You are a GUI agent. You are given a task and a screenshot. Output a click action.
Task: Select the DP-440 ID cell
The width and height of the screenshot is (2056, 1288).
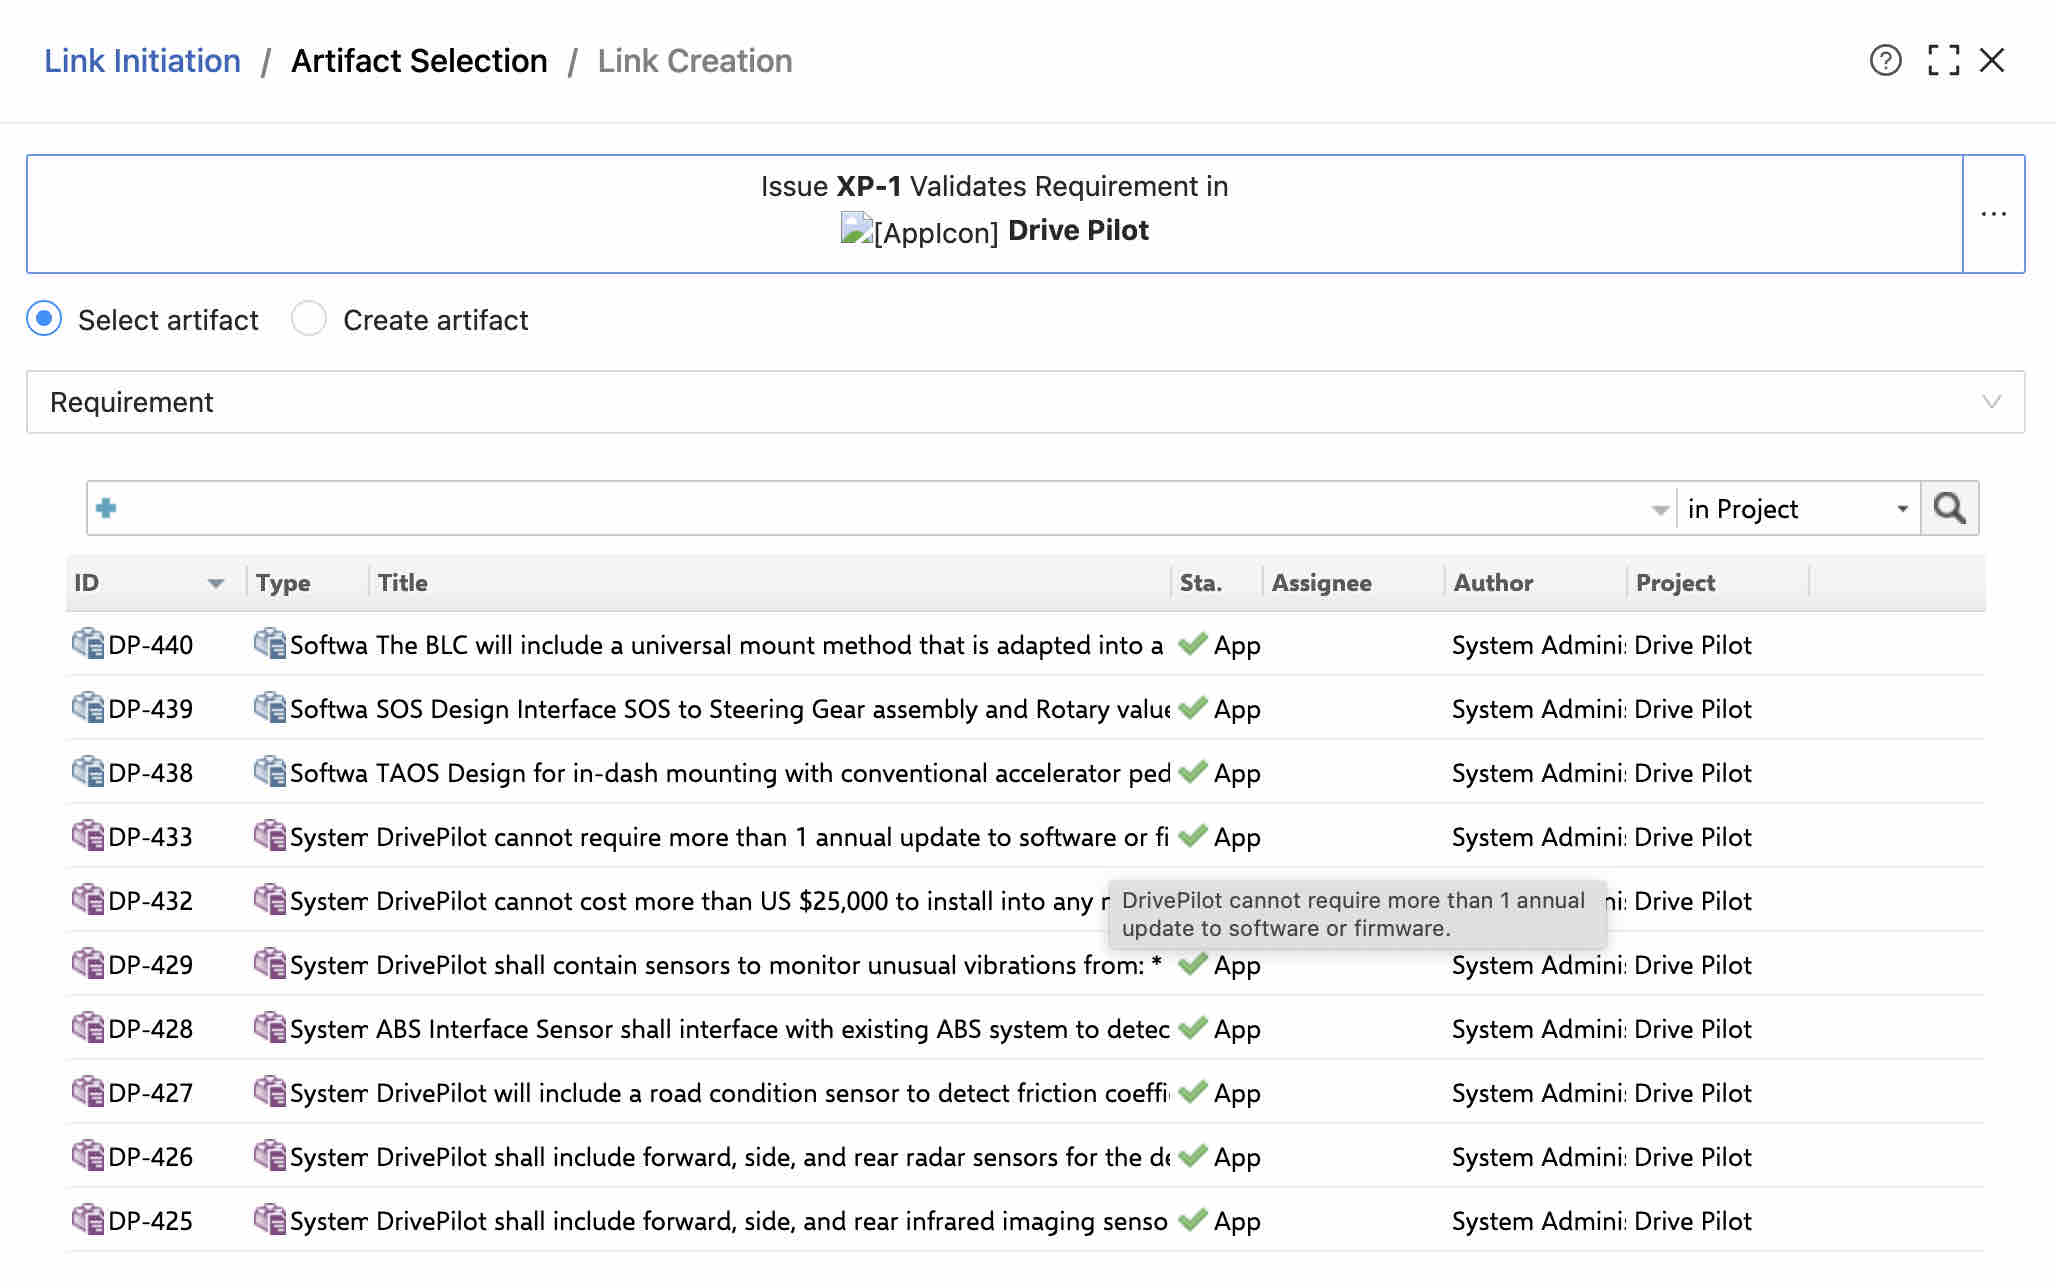[x=150, y=645]
